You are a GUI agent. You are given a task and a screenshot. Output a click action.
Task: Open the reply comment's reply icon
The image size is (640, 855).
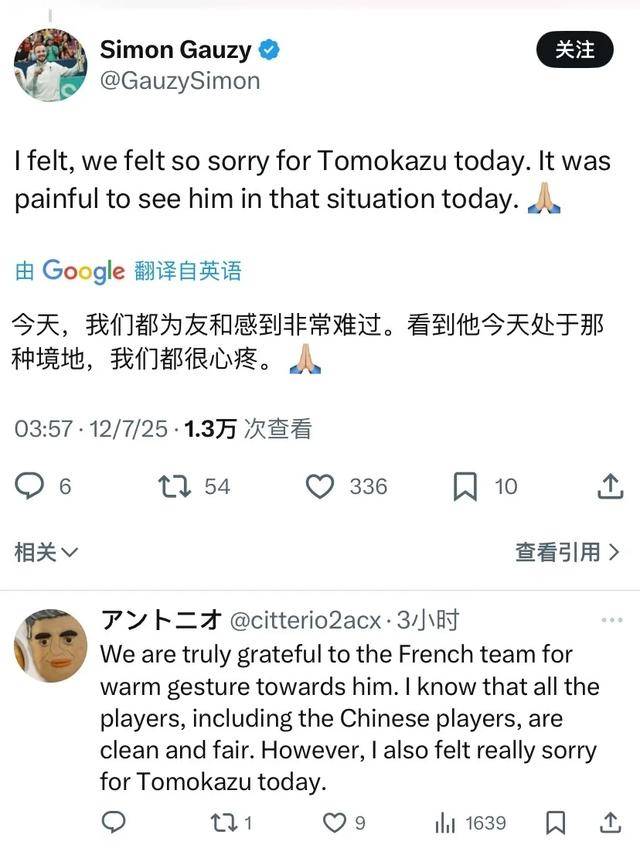(x=115, y=823)
